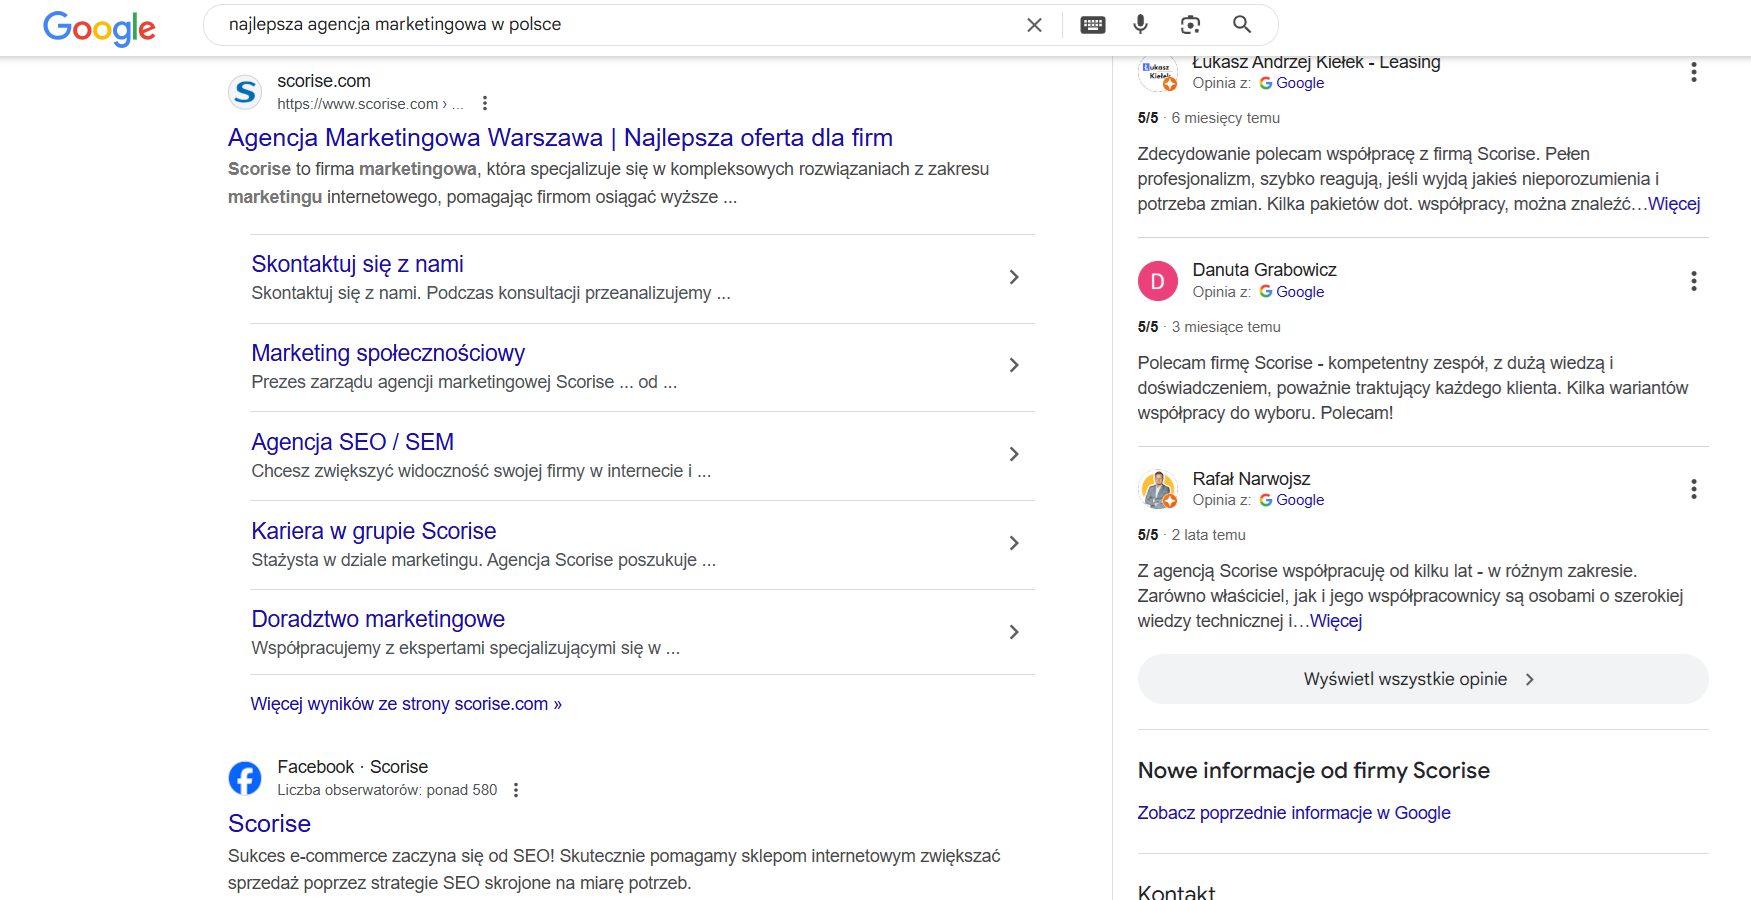Click the scorise.com site name
The width and height of the screenshot is (1751, 900).
(324, 81)
